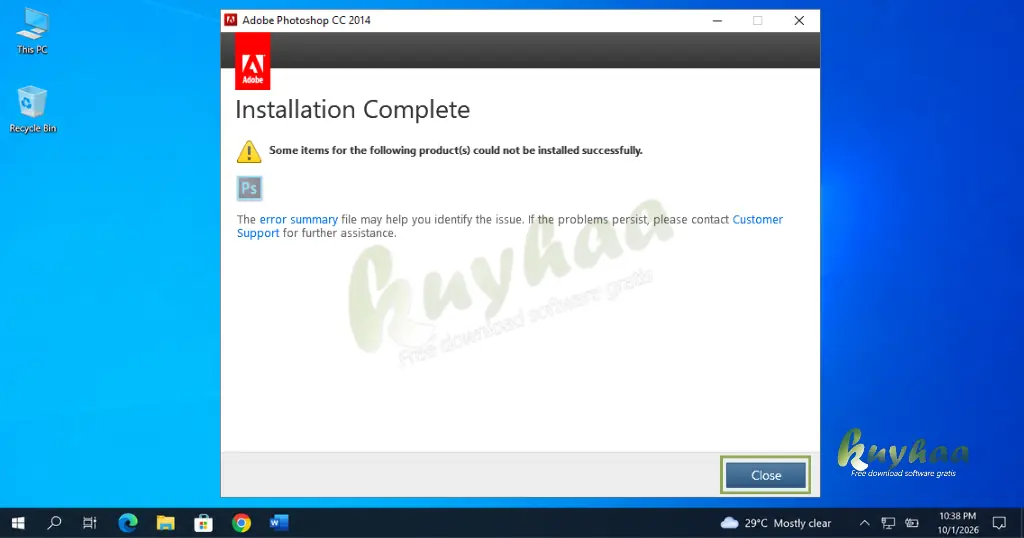The width and height of the screenshot is (1024, 538).
Task: Open Microsoft Word from the taskbar
Action: pyautogui.click(x=279, y=523)
